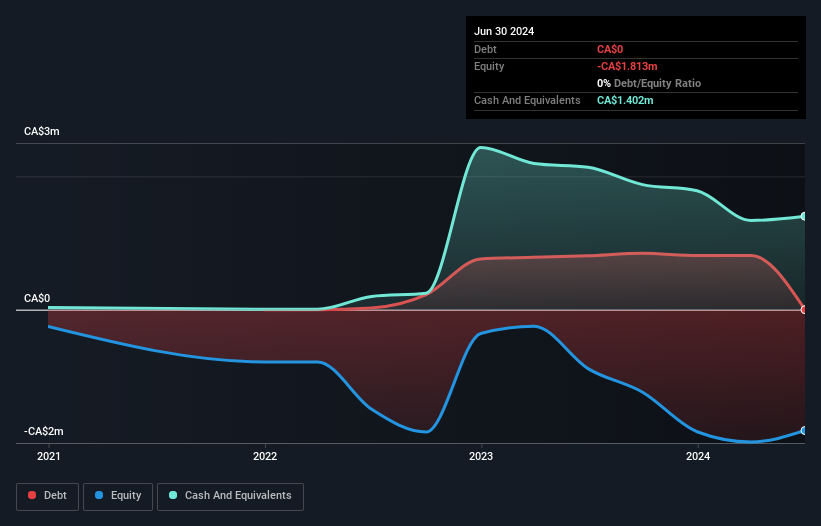
Task: Click the red Debt legend dot
Action: [x=32, y=495]
